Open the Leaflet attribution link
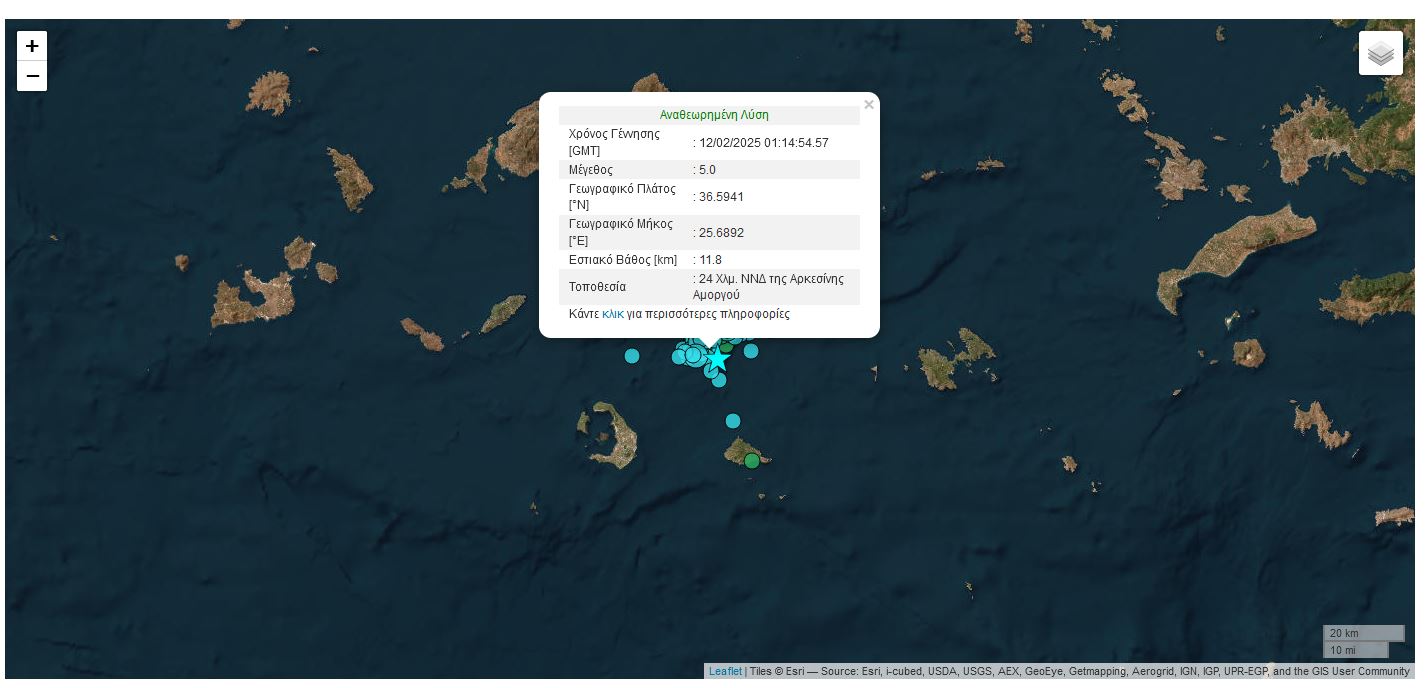1425x688 pixels. click(725, 671)
